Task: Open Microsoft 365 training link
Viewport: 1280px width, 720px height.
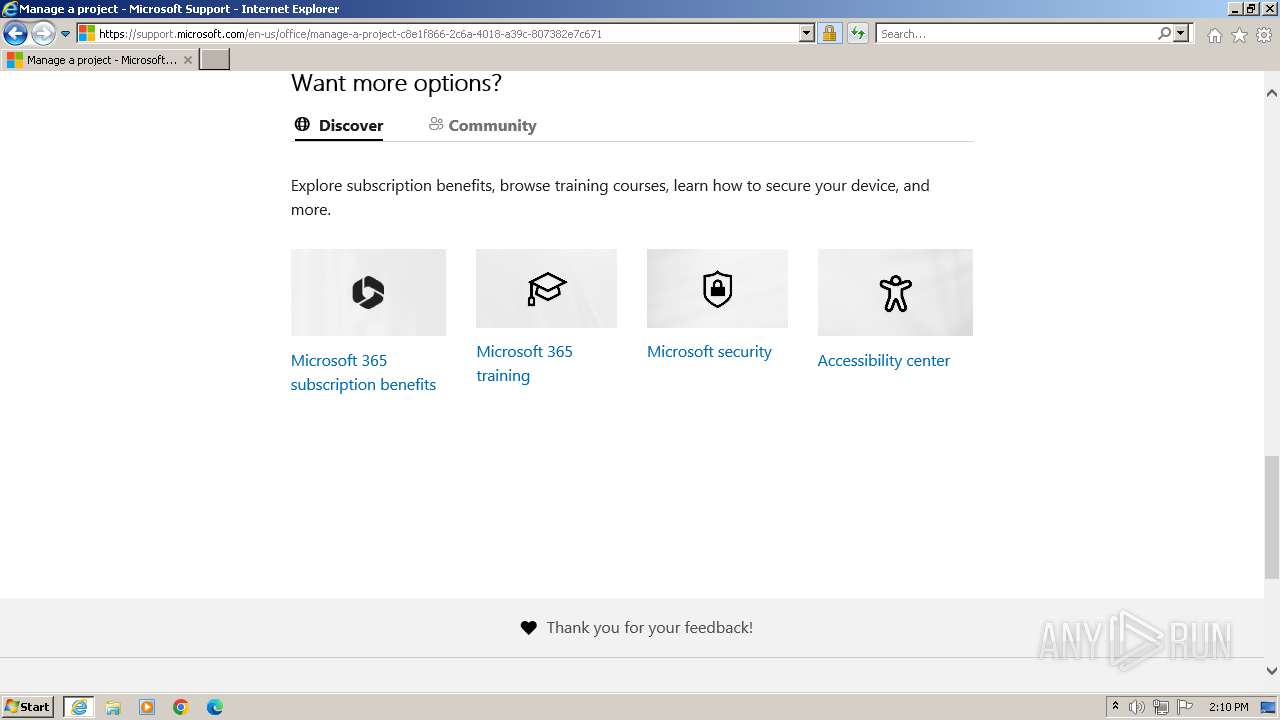Action: pyautogui.click(x=524, y=363)
